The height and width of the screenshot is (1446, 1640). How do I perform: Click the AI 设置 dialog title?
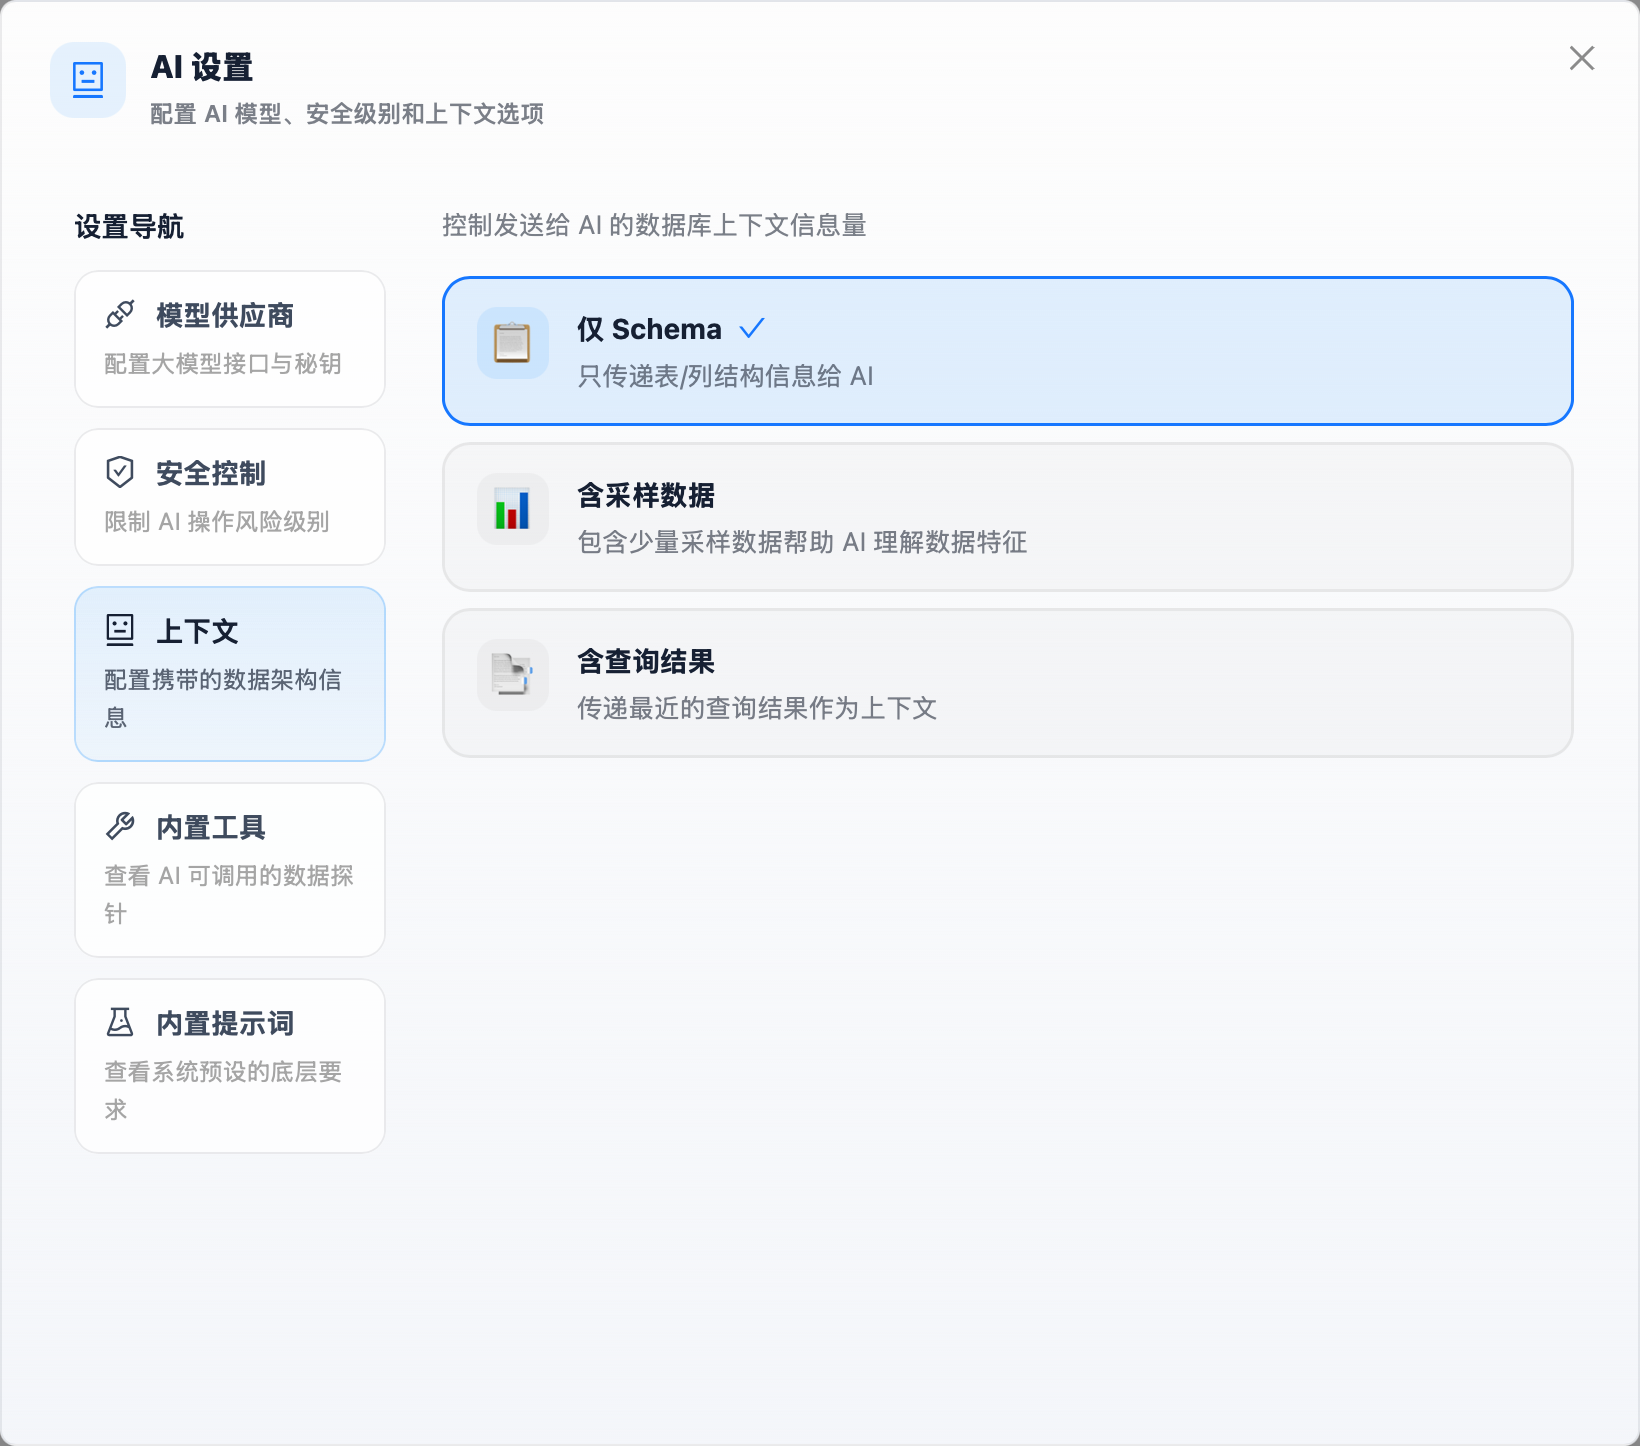(x=202, y=67)
